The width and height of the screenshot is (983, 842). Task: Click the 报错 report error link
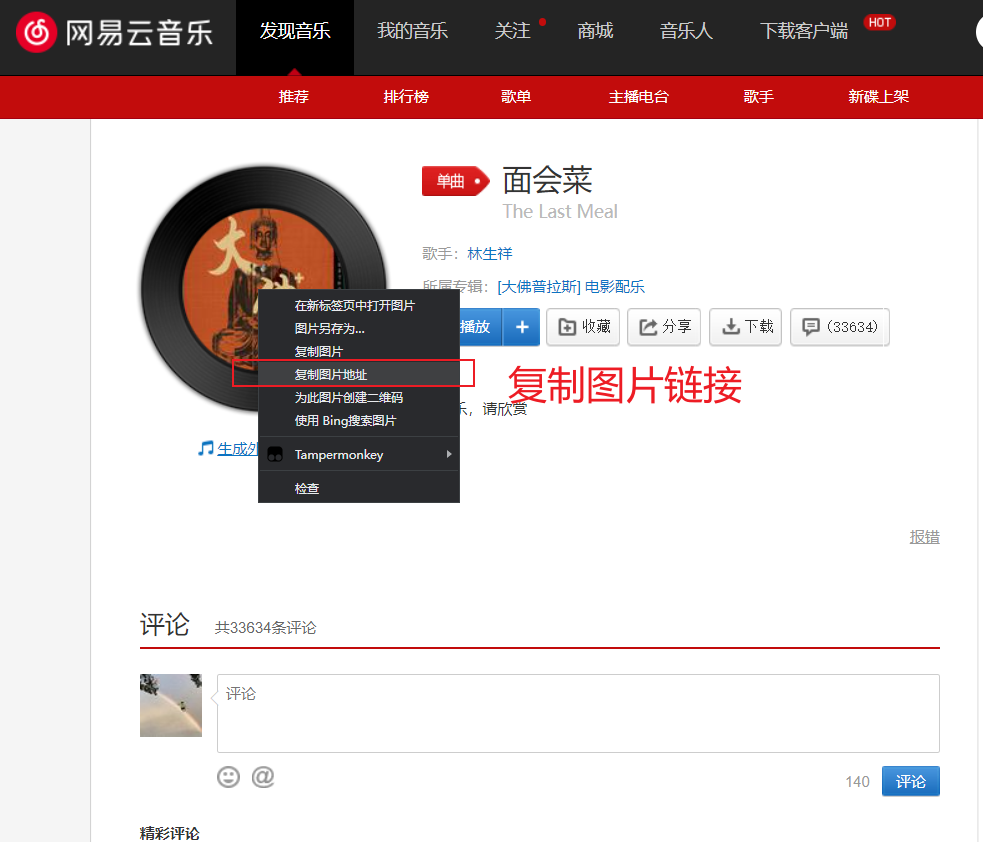pyautogui.click(x=924, y=537)
